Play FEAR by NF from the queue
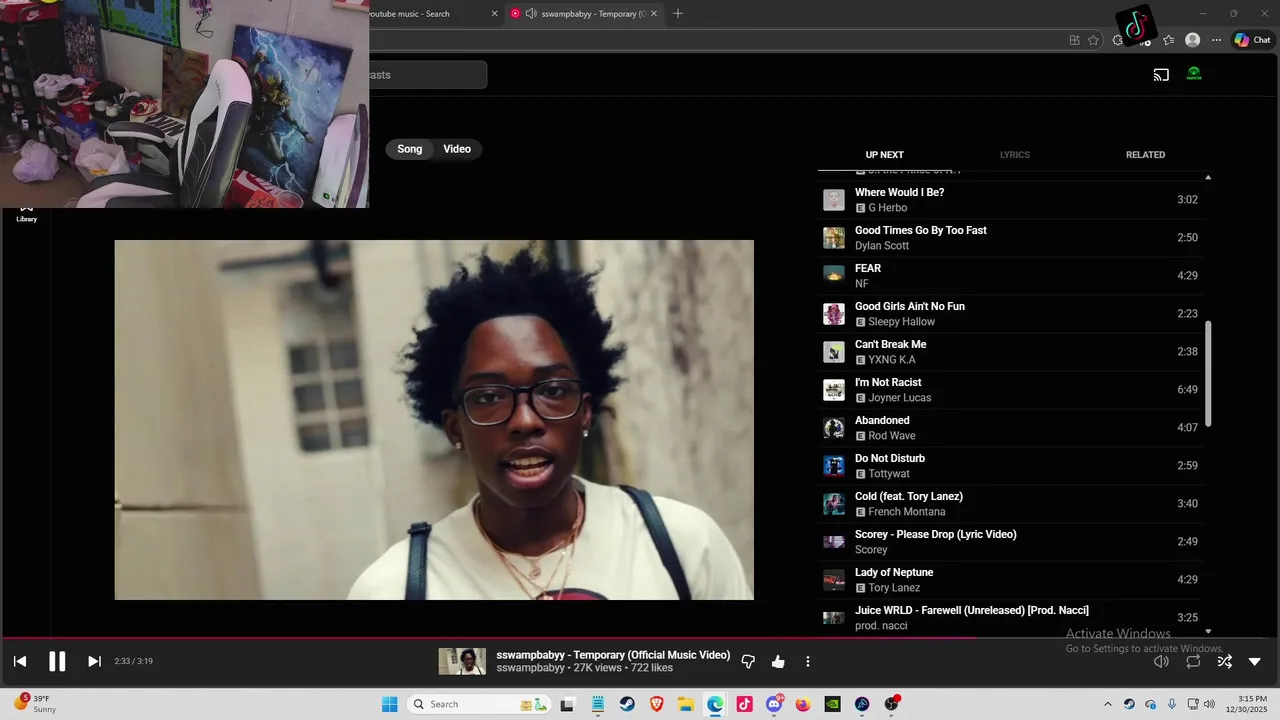Screen dimensions: 1280x720 [1010, 276]
